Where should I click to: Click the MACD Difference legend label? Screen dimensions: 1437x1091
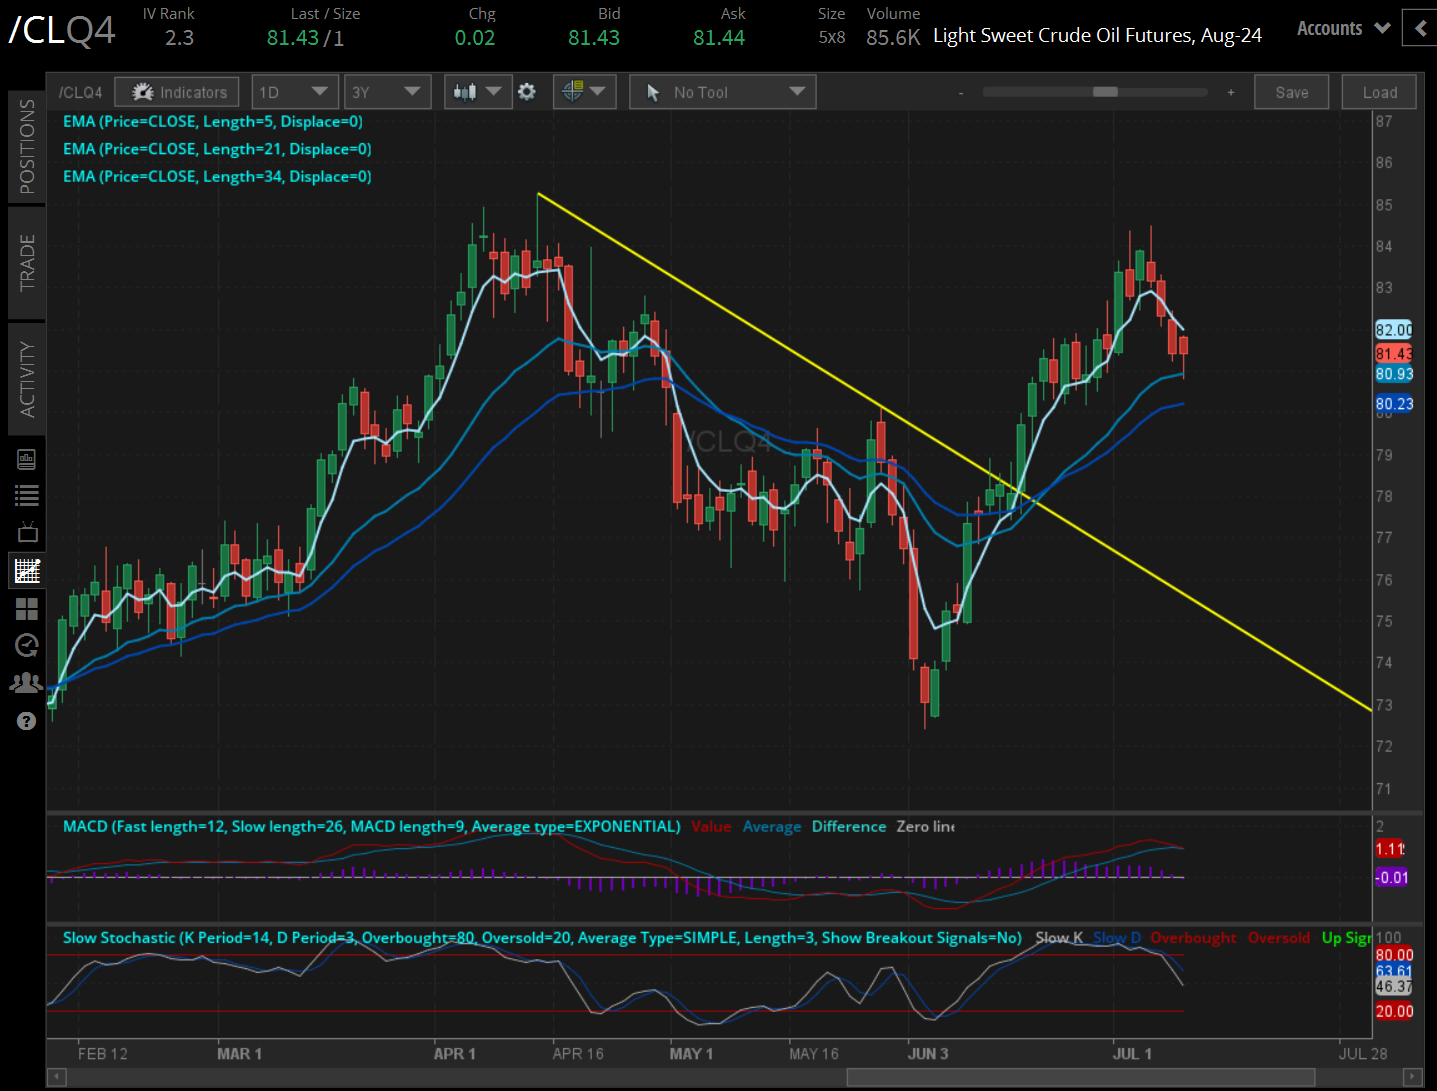pyautogui.click(x=849, y=827)
